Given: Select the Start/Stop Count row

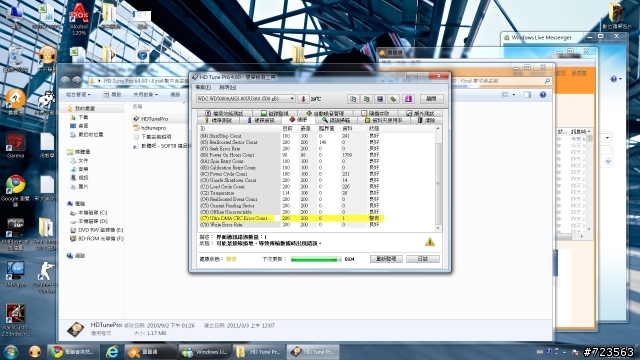Looking at the screenshot, I should (x=291, y=136).
